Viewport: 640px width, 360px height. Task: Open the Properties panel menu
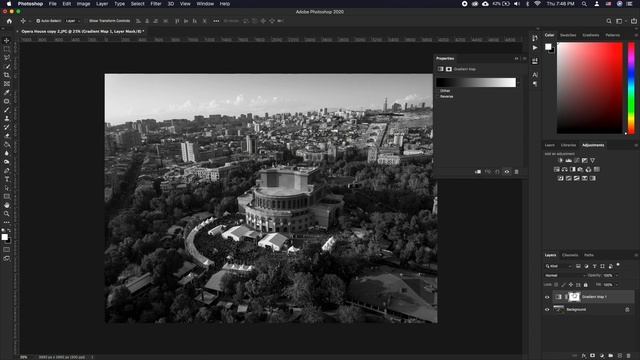point(524,59)
